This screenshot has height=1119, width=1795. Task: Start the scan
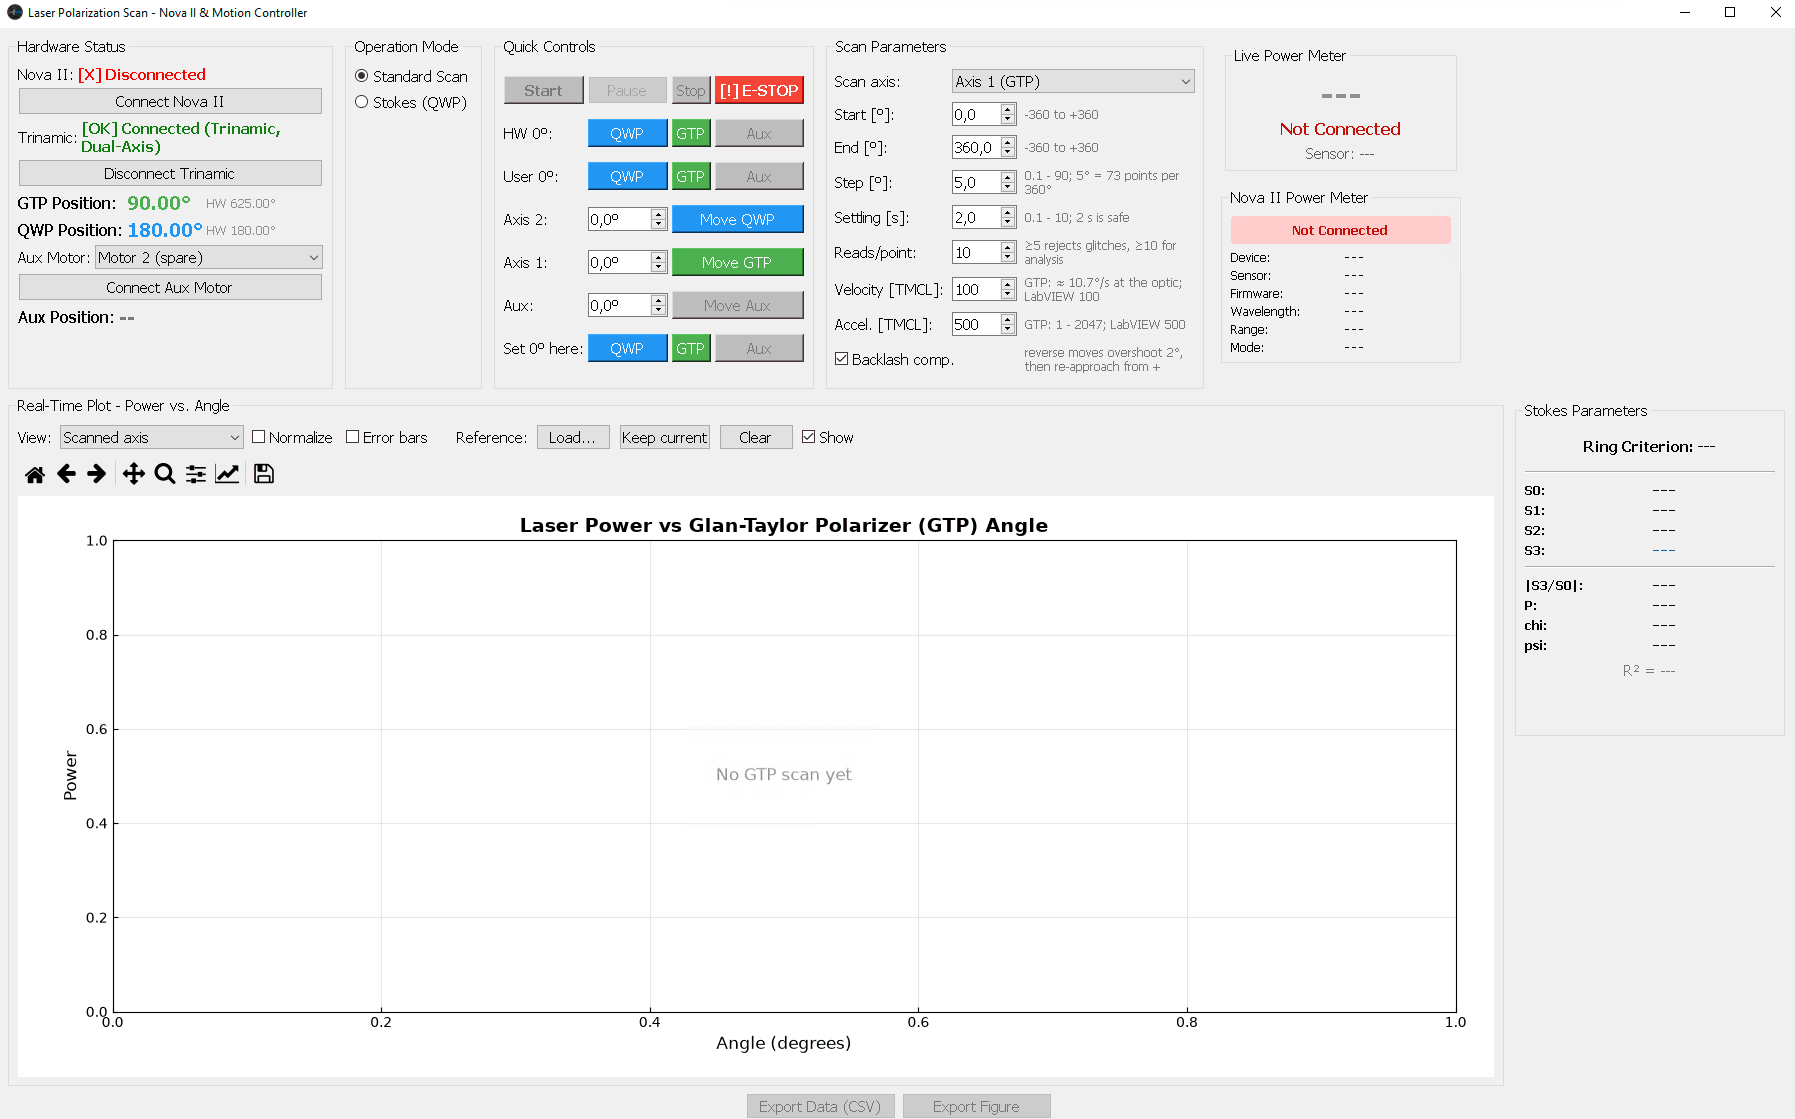pos(543,90)
